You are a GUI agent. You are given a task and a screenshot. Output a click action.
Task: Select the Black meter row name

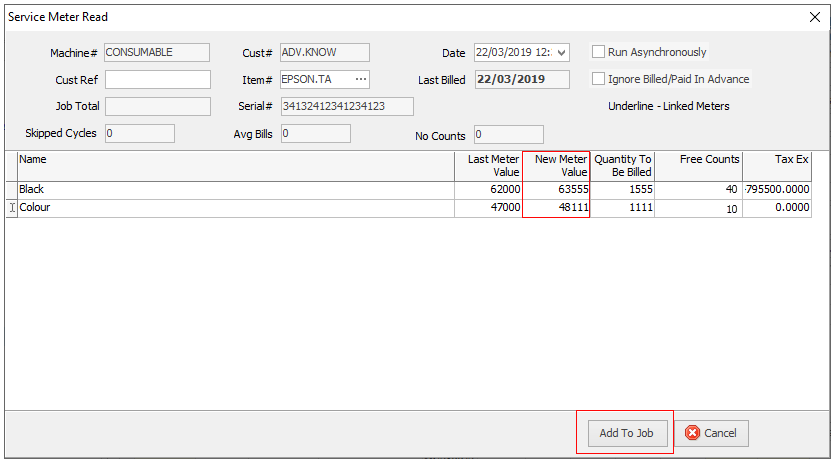click(32, 189)
